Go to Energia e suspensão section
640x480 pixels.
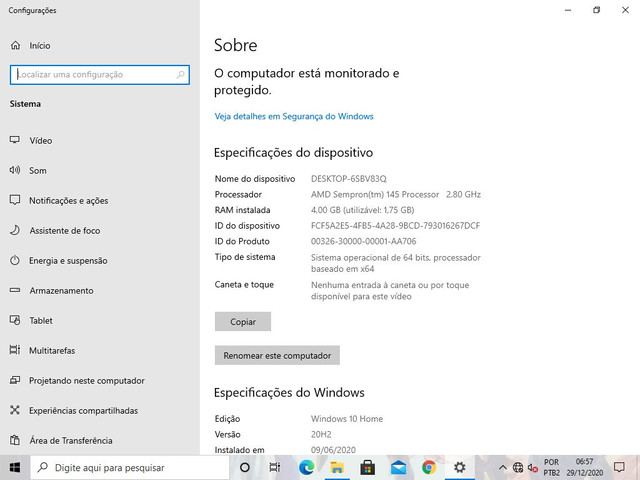pos(68,260)
